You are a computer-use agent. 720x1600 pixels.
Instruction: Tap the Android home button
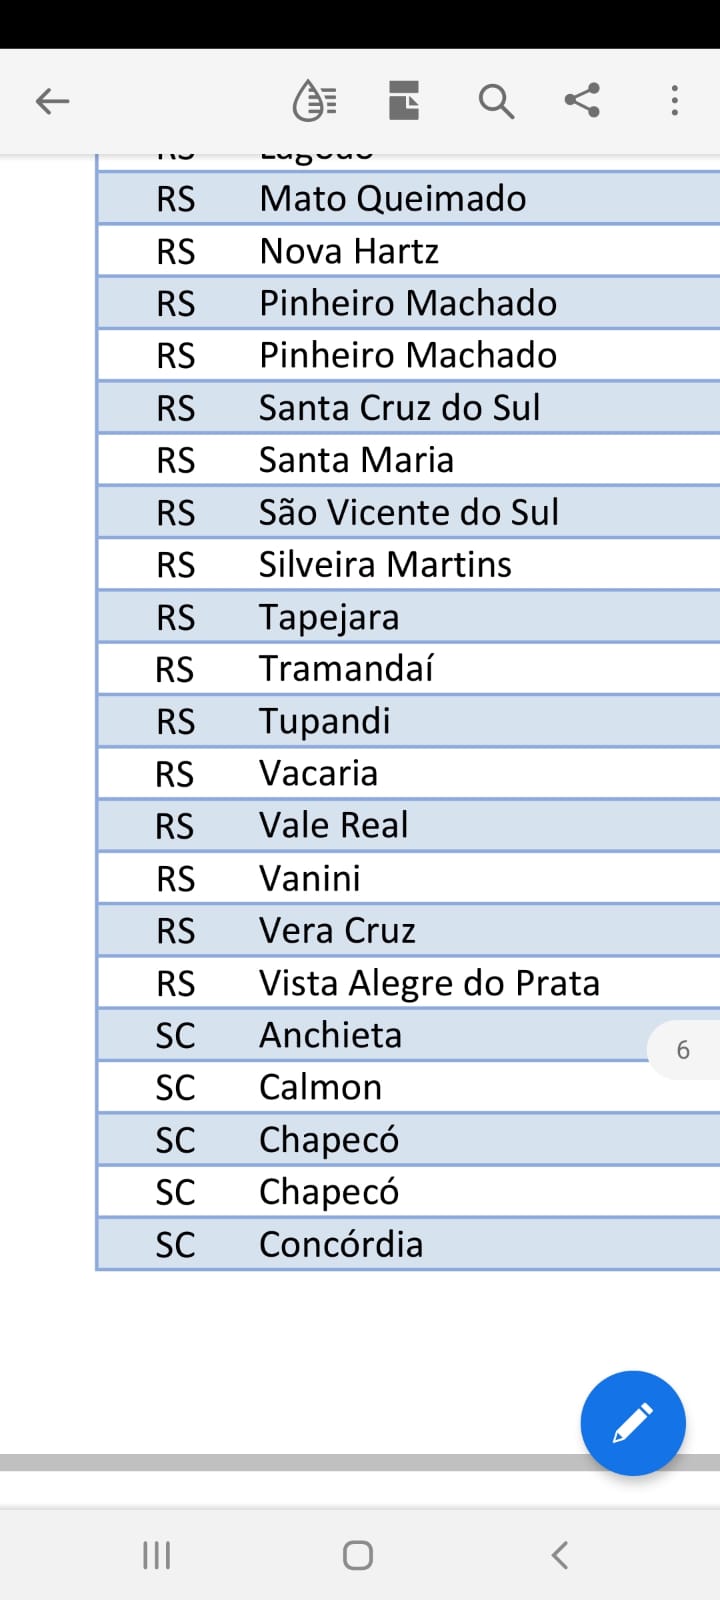(x=358, y=1555)
